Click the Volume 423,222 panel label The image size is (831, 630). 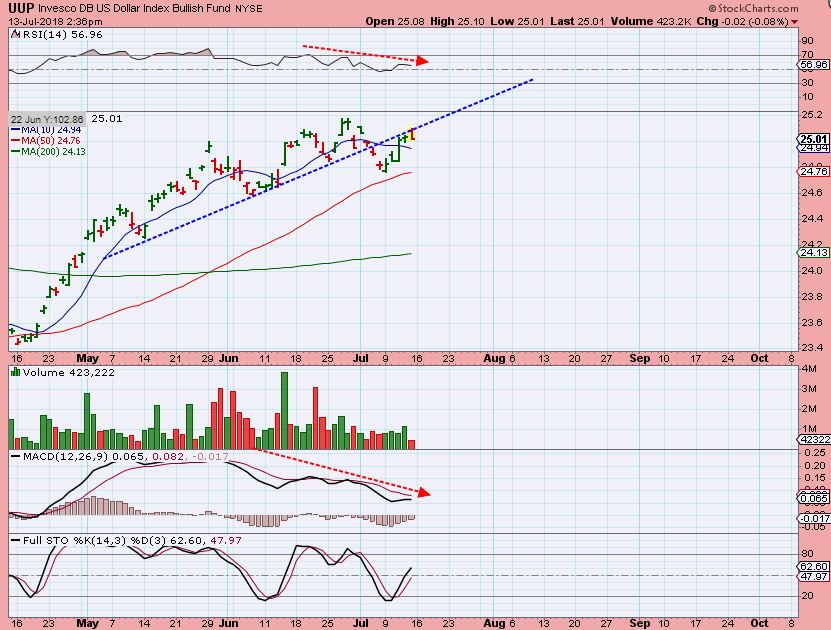tap(69, 372)
